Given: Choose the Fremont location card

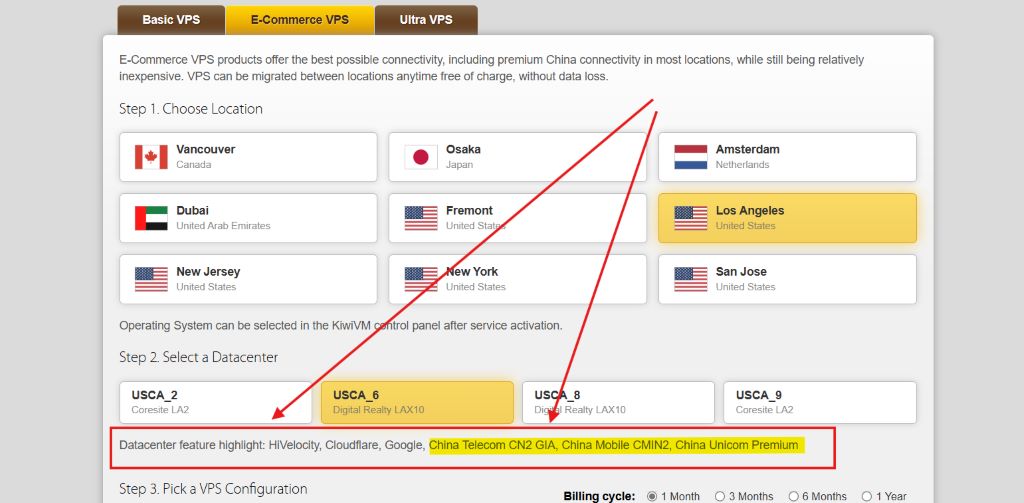Looking at the screenshot, I should [517, 218].
